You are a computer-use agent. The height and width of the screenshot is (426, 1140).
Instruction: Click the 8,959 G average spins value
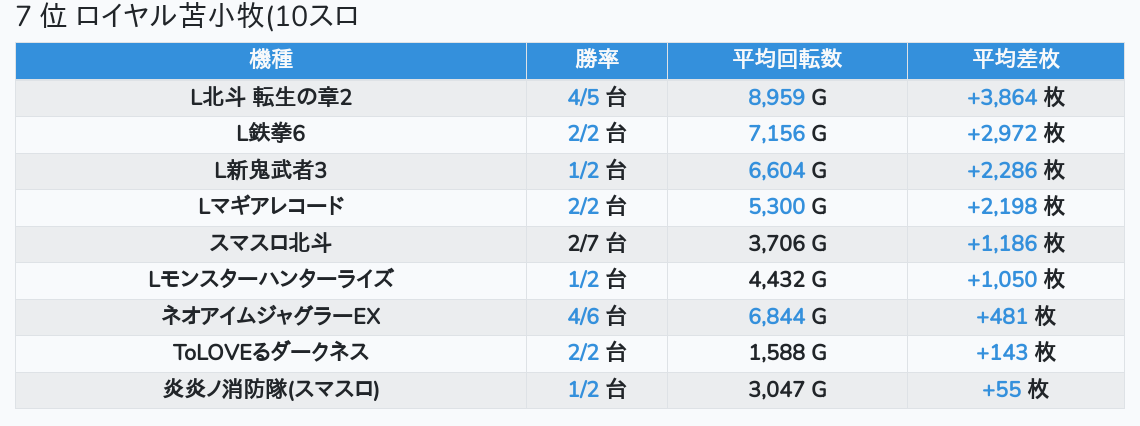click(x=787, y=98)
